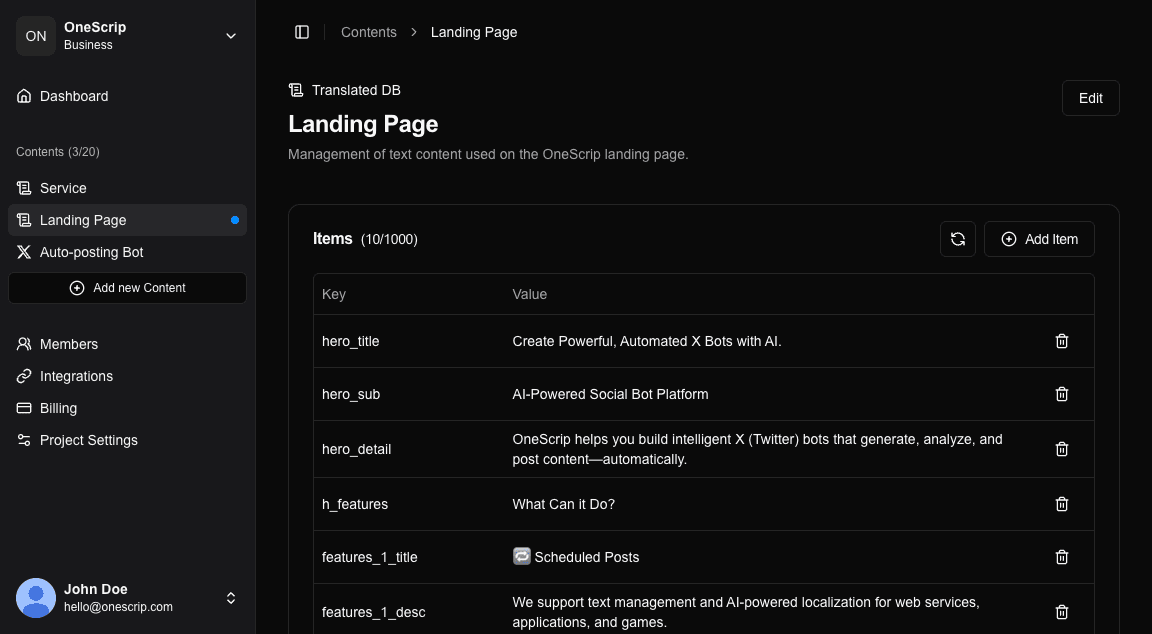Click the Translated DB scroll icon
Image resolution: width=1152 pixels, height=634 pixels.
coord(296,90)
